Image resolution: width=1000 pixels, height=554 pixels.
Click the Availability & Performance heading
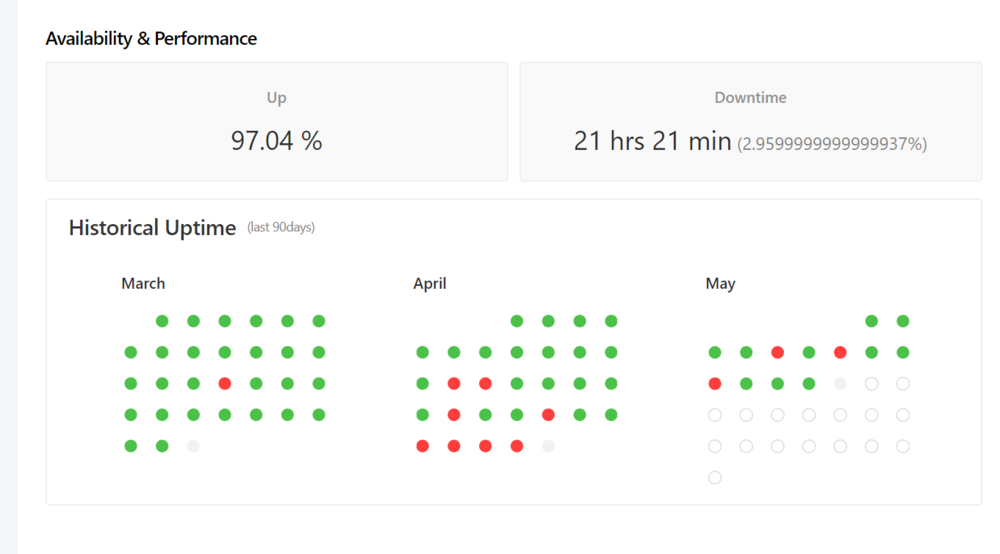[151, 39]
